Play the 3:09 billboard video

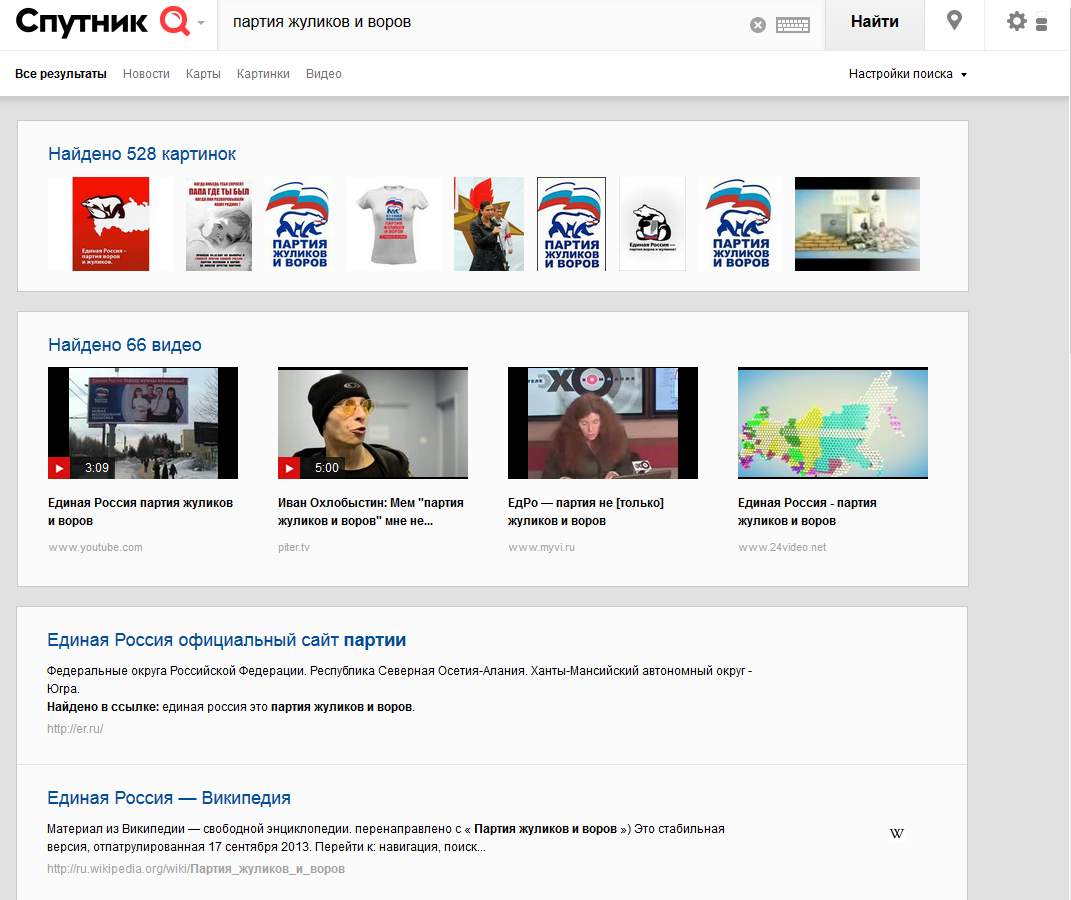click(x=143, y=423)
